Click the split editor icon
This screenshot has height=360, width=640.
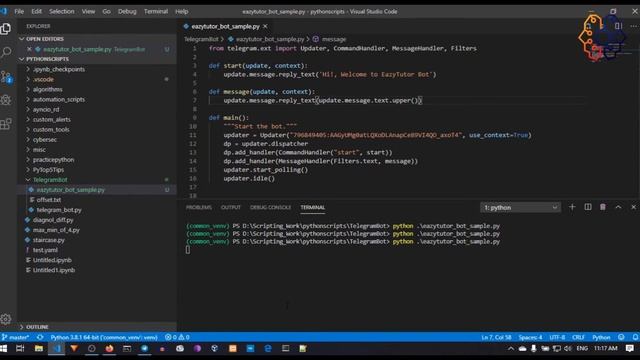pyautogui.click(x=619, y=26)
